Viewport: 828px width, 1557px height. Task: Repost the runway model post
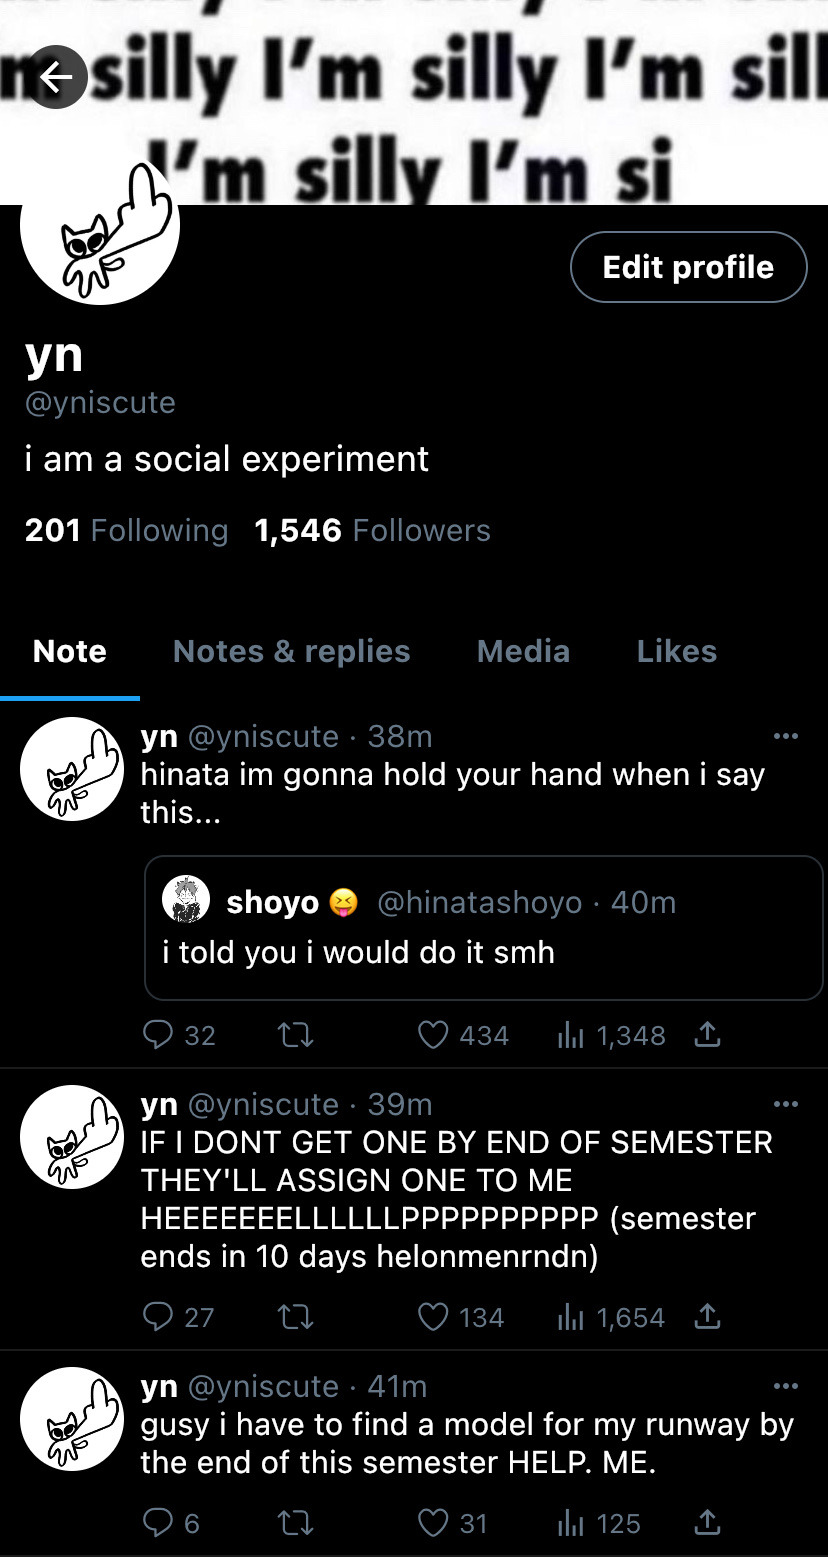[295, 1523]
